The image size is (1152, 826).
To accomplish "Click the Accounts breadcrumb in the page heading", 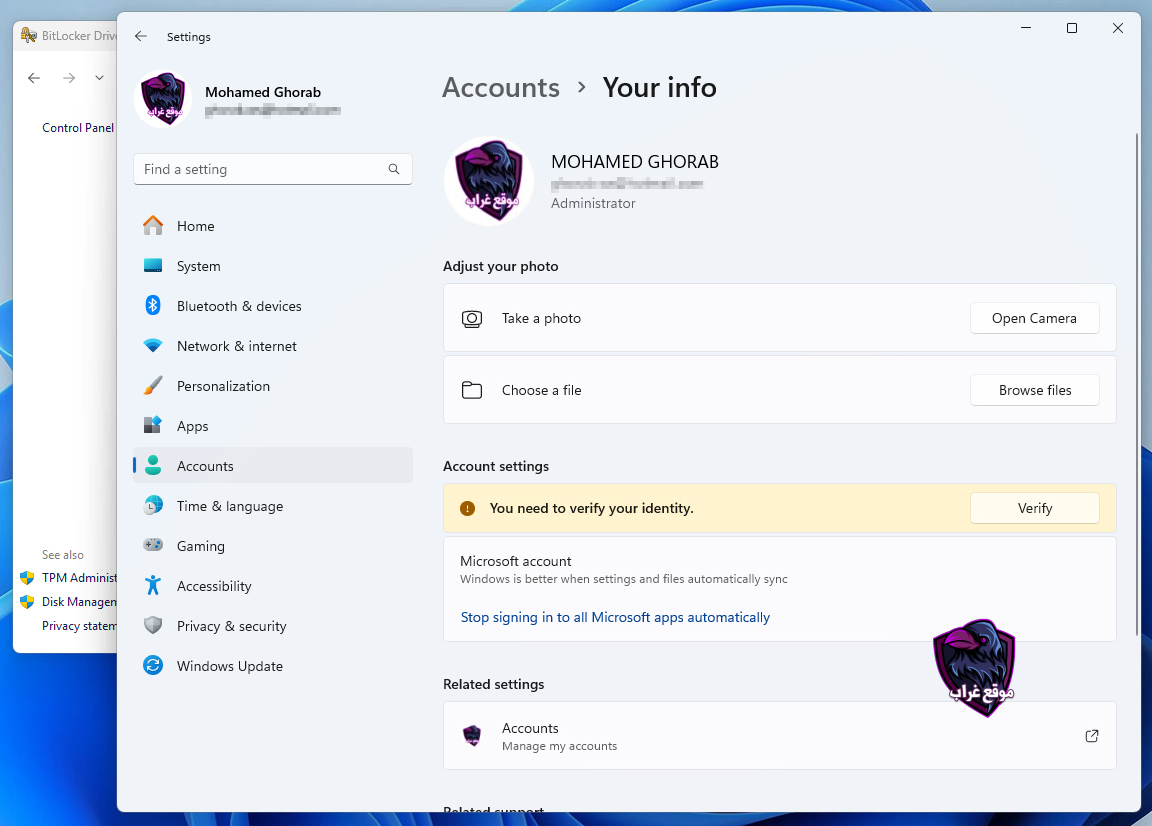I will tap(501, 87).
